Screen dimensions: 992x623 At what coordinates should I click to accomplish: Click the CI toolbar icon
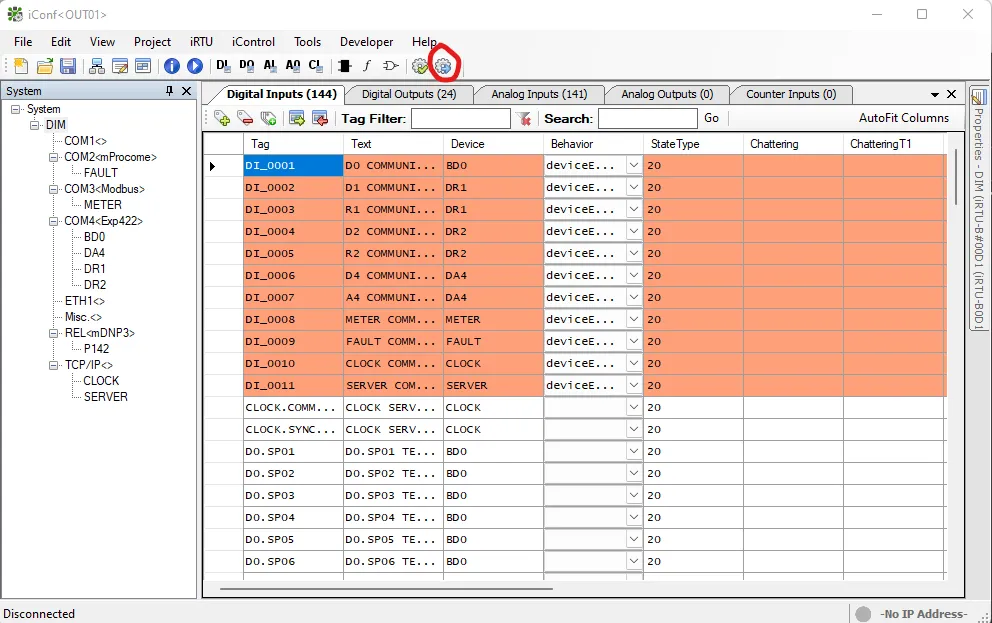click(316, 65)
